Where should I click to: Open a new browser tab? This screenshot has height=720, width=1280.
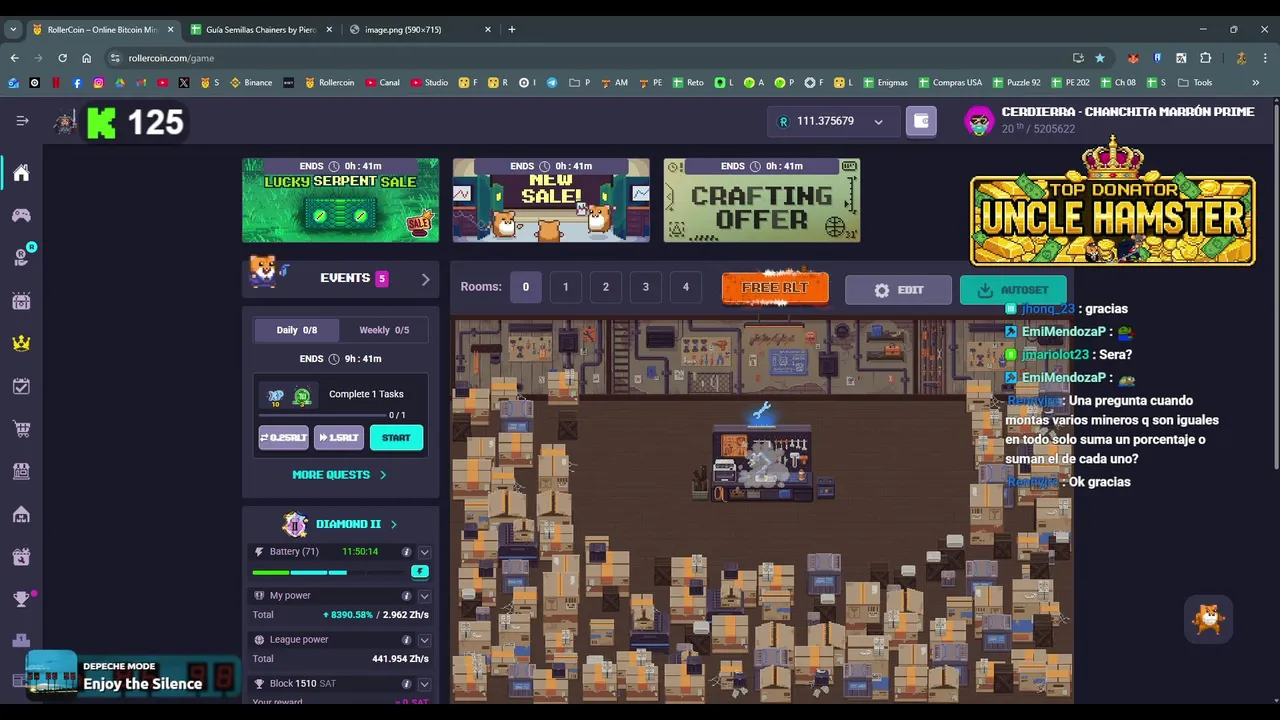[x=512, y=30]
